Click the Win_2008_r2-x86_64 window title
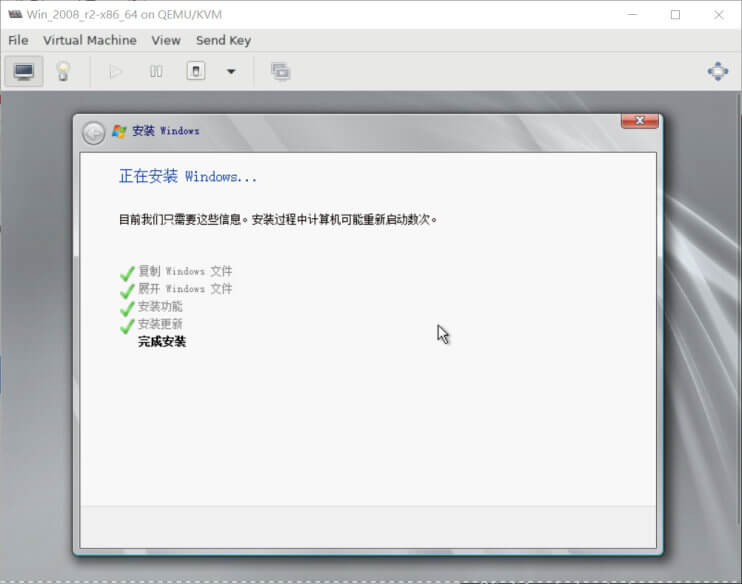This screenshot has height=584, width=742. [x=124, y=15]
